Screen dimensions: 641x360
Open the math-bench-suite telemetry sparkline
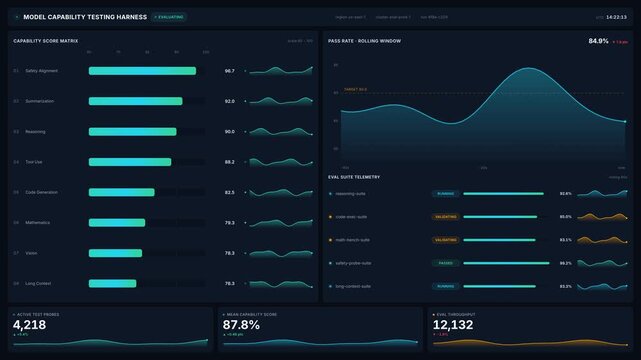coord(602,240)
